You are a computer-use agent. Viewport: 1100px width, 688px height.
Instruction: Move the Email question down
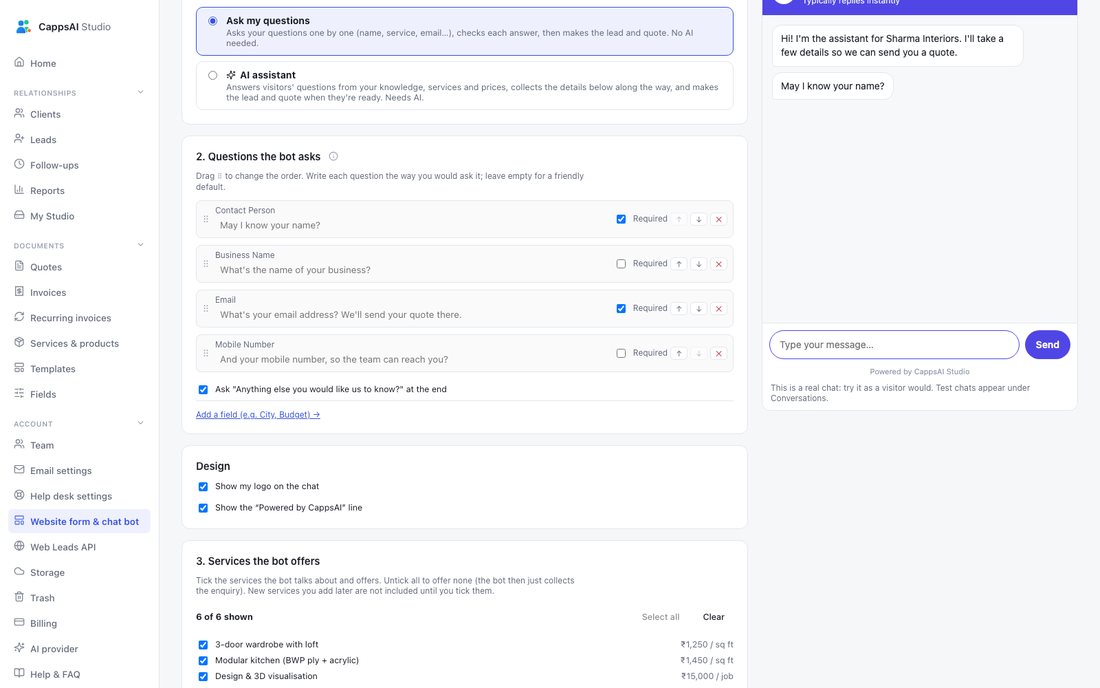tap(699, 309)
